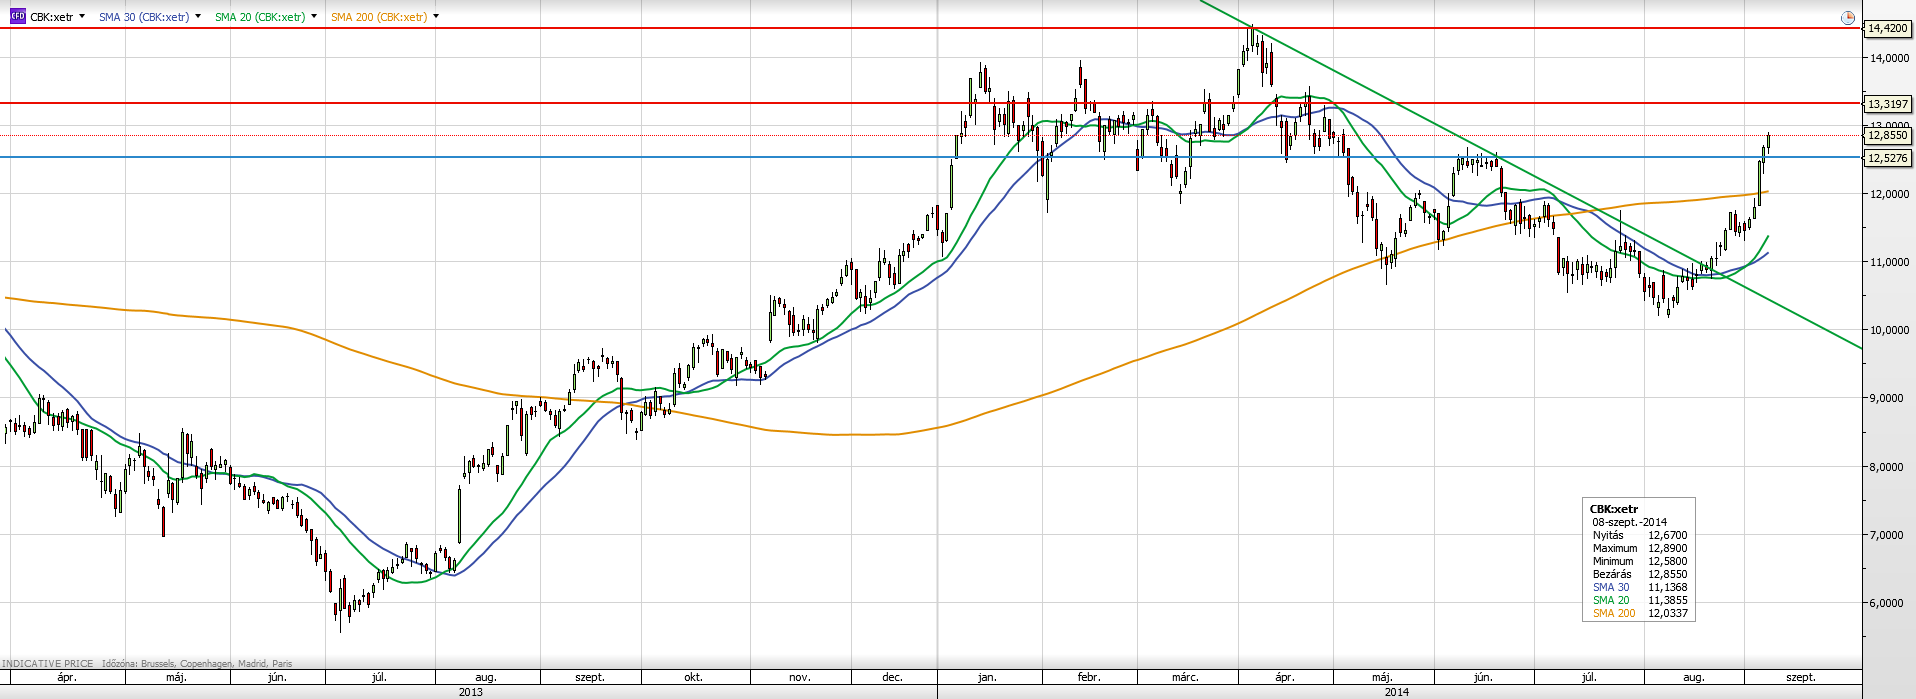Click the clock icon at chart top right

(1847, 17)
